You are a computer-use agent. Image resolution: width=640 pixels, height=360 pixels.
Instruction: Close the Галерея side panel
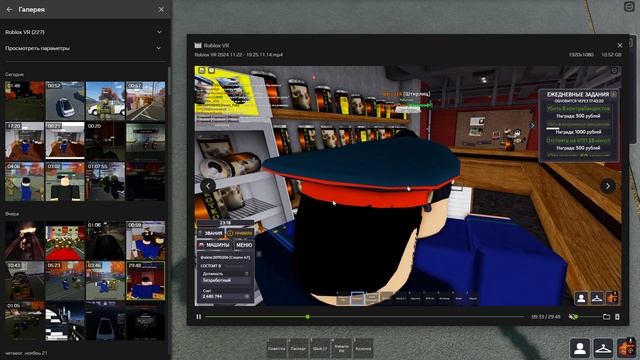[x=161, y=9]
